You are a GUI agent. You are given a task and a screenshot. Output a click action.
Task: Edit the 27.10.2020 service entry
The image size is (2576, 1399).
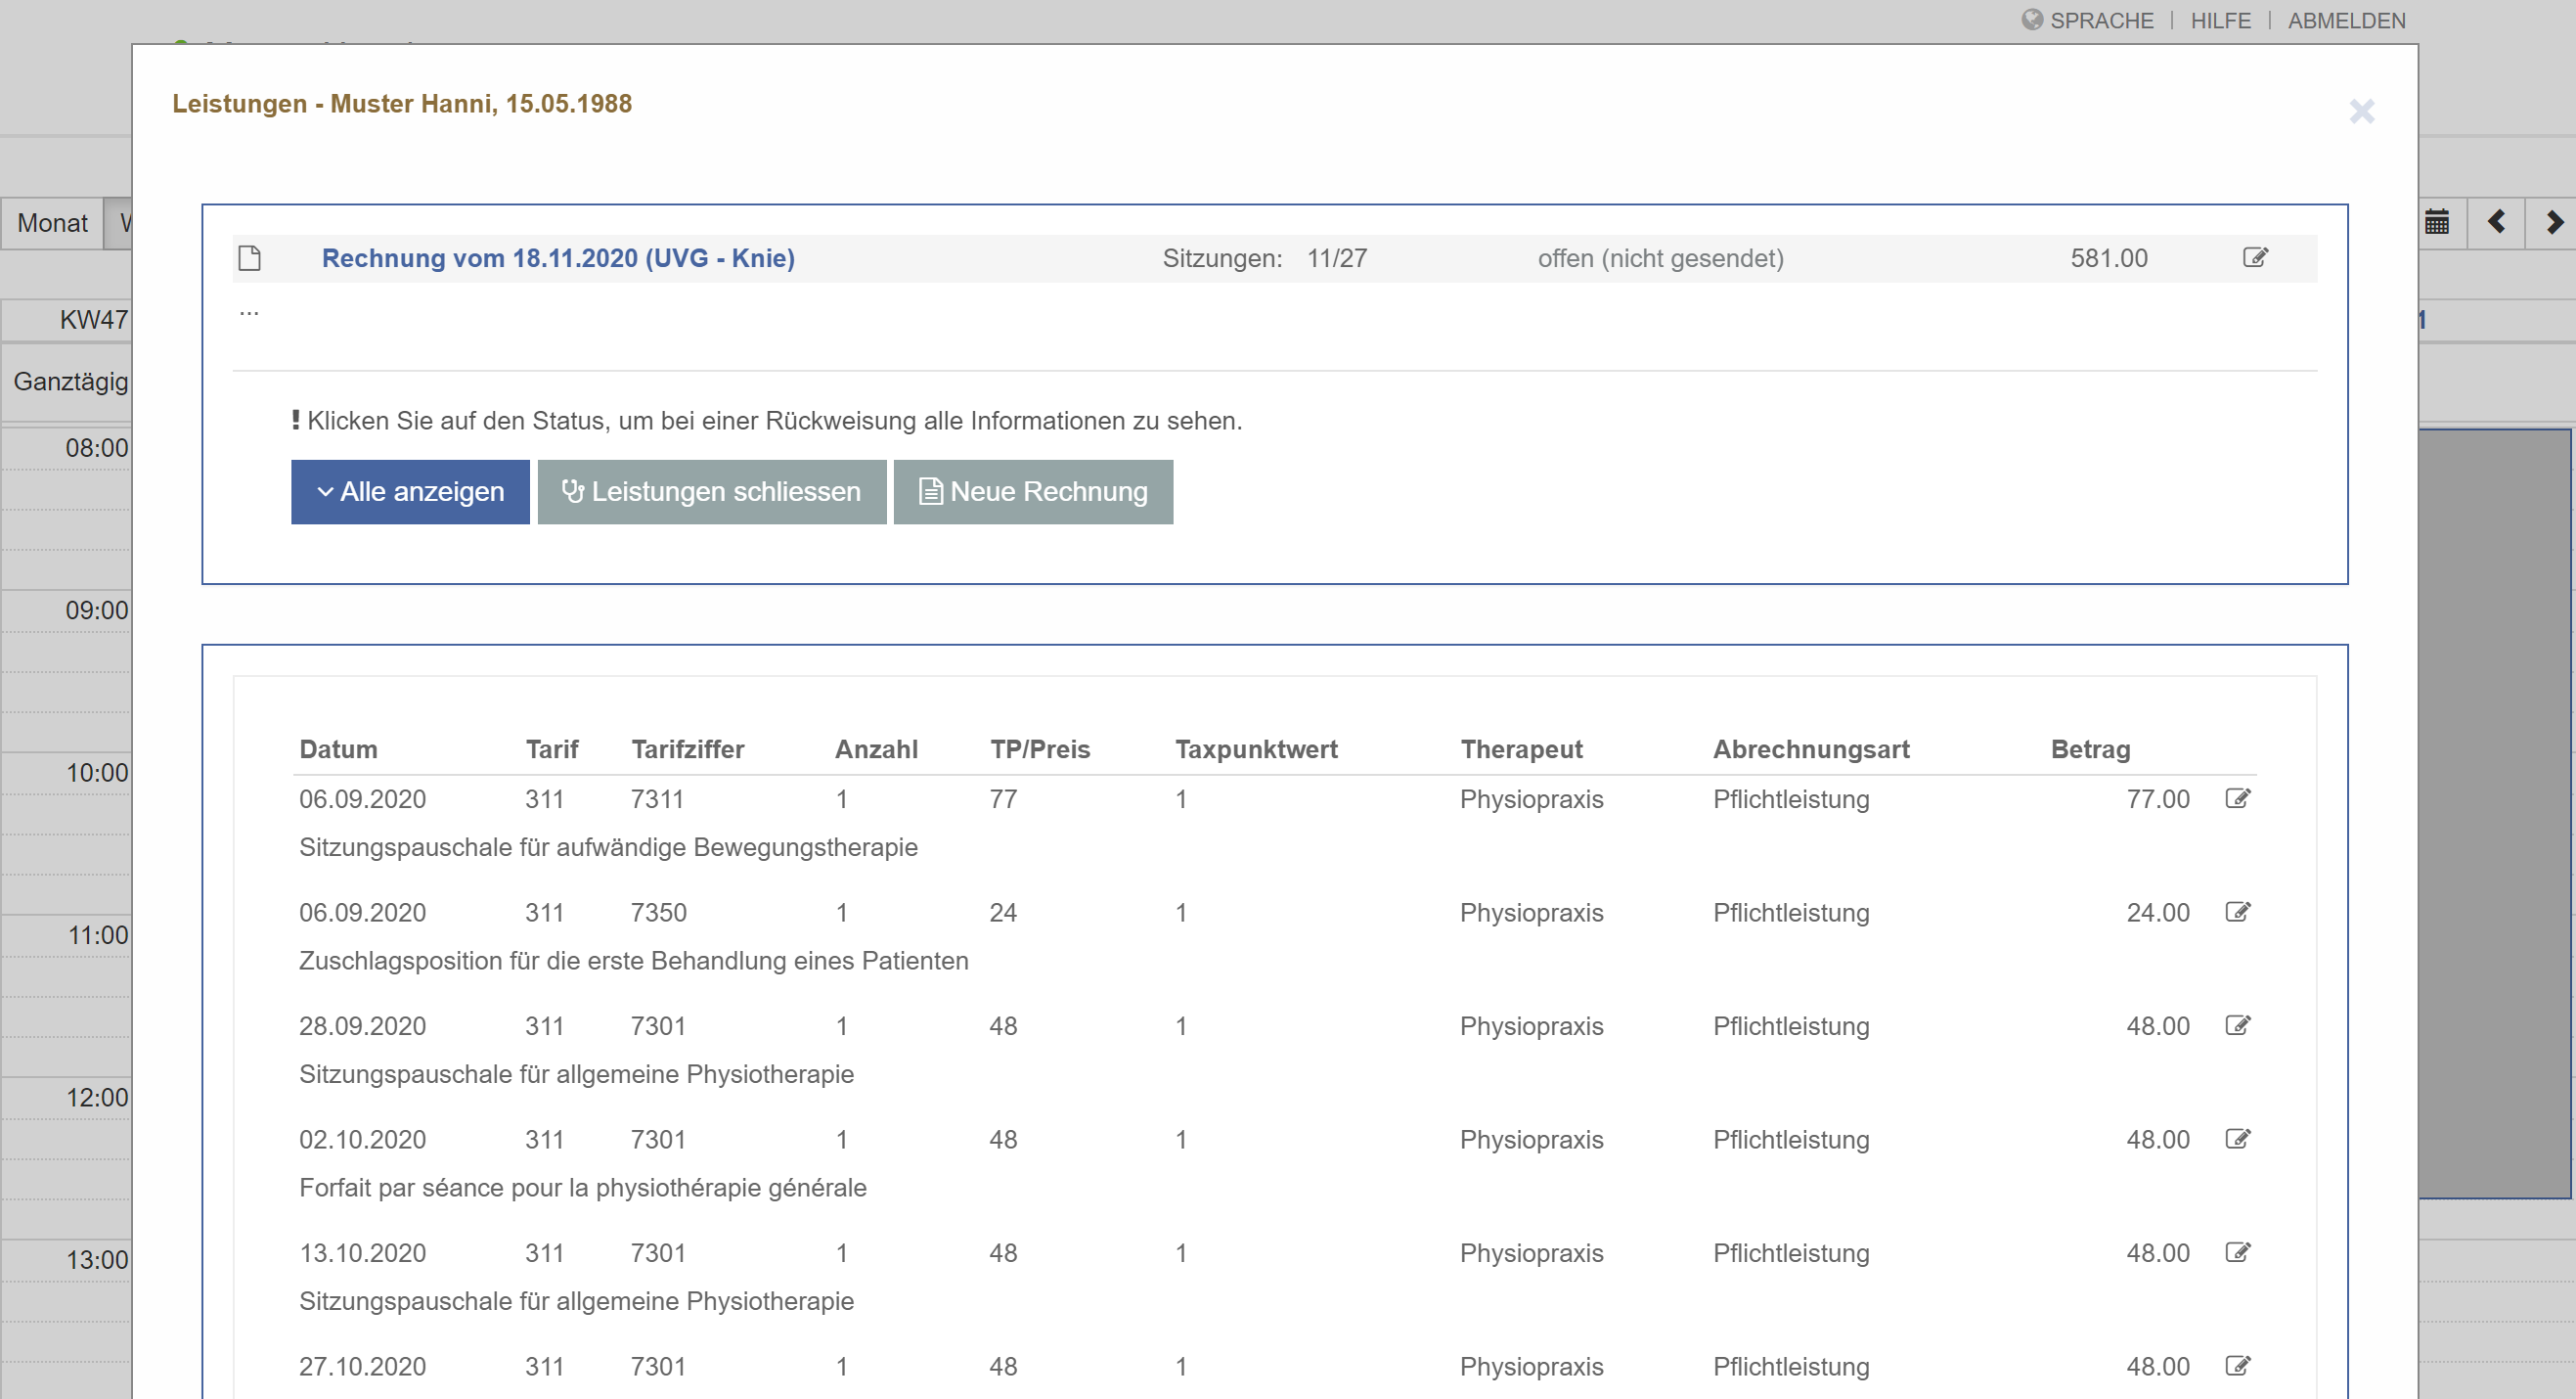[x=2238, y=1366]
